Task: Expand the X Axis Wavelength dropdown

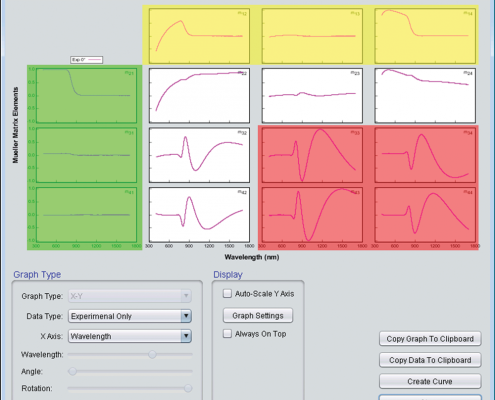Action: pos(130,336)
